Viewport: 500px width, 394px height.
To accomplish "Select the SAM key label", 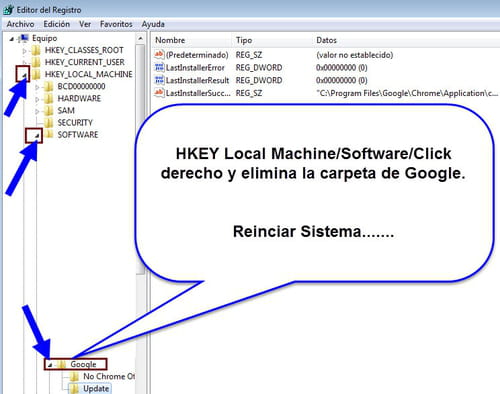I will 66,110.
